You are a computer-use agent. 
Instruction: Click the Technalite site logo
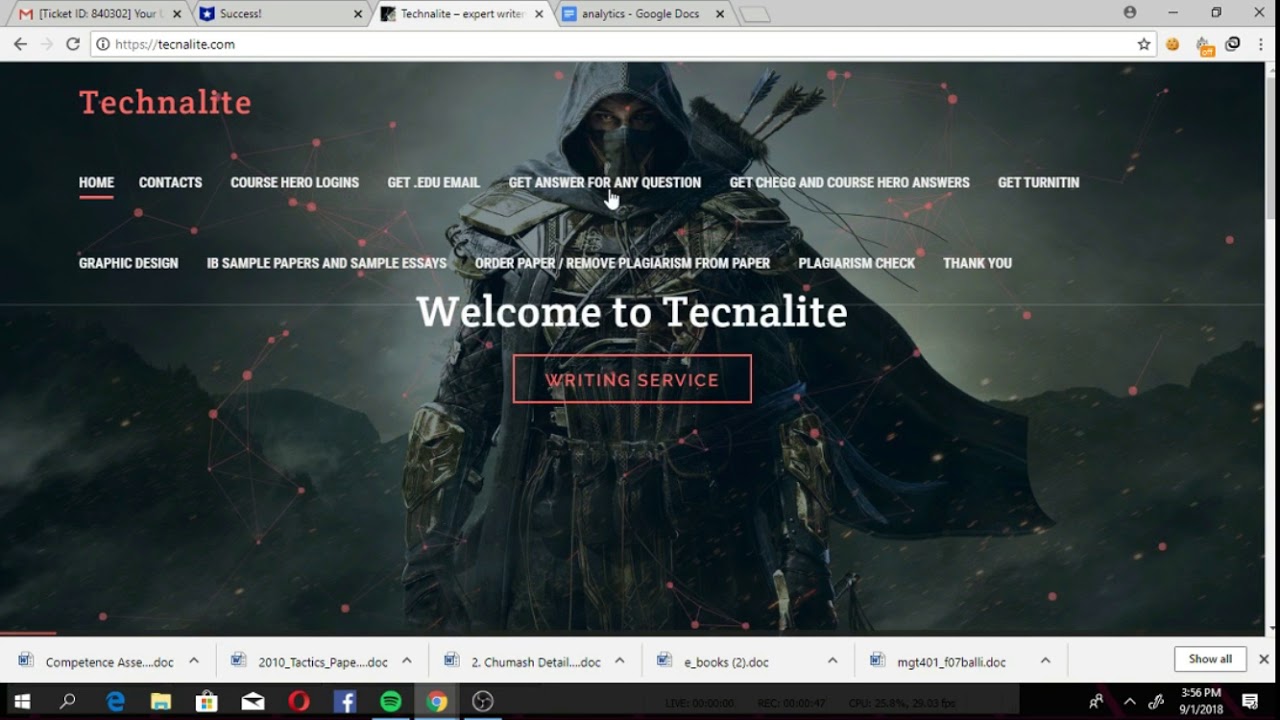(165, 102)
